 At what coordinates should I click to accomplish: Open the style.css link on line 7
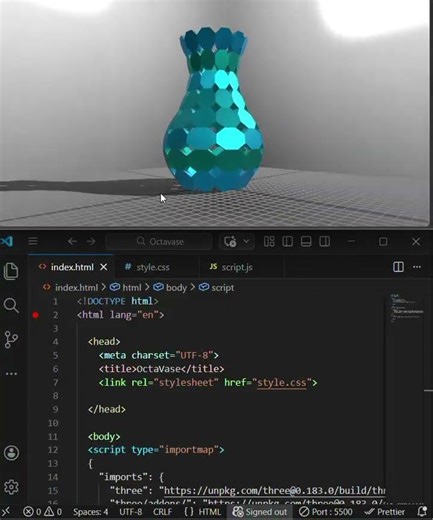pyautogui.click(x=282, y=382)
